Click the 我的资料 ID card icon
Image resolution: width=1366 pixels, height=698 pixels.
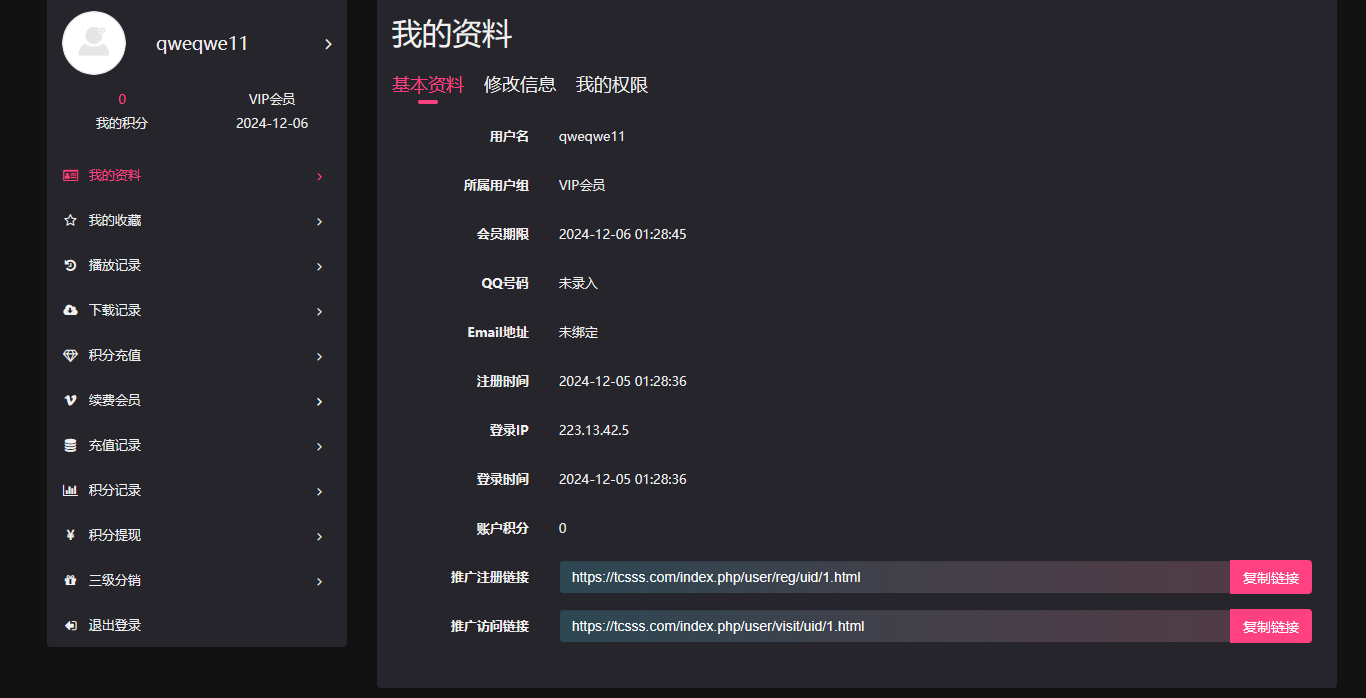pos(70,176)
